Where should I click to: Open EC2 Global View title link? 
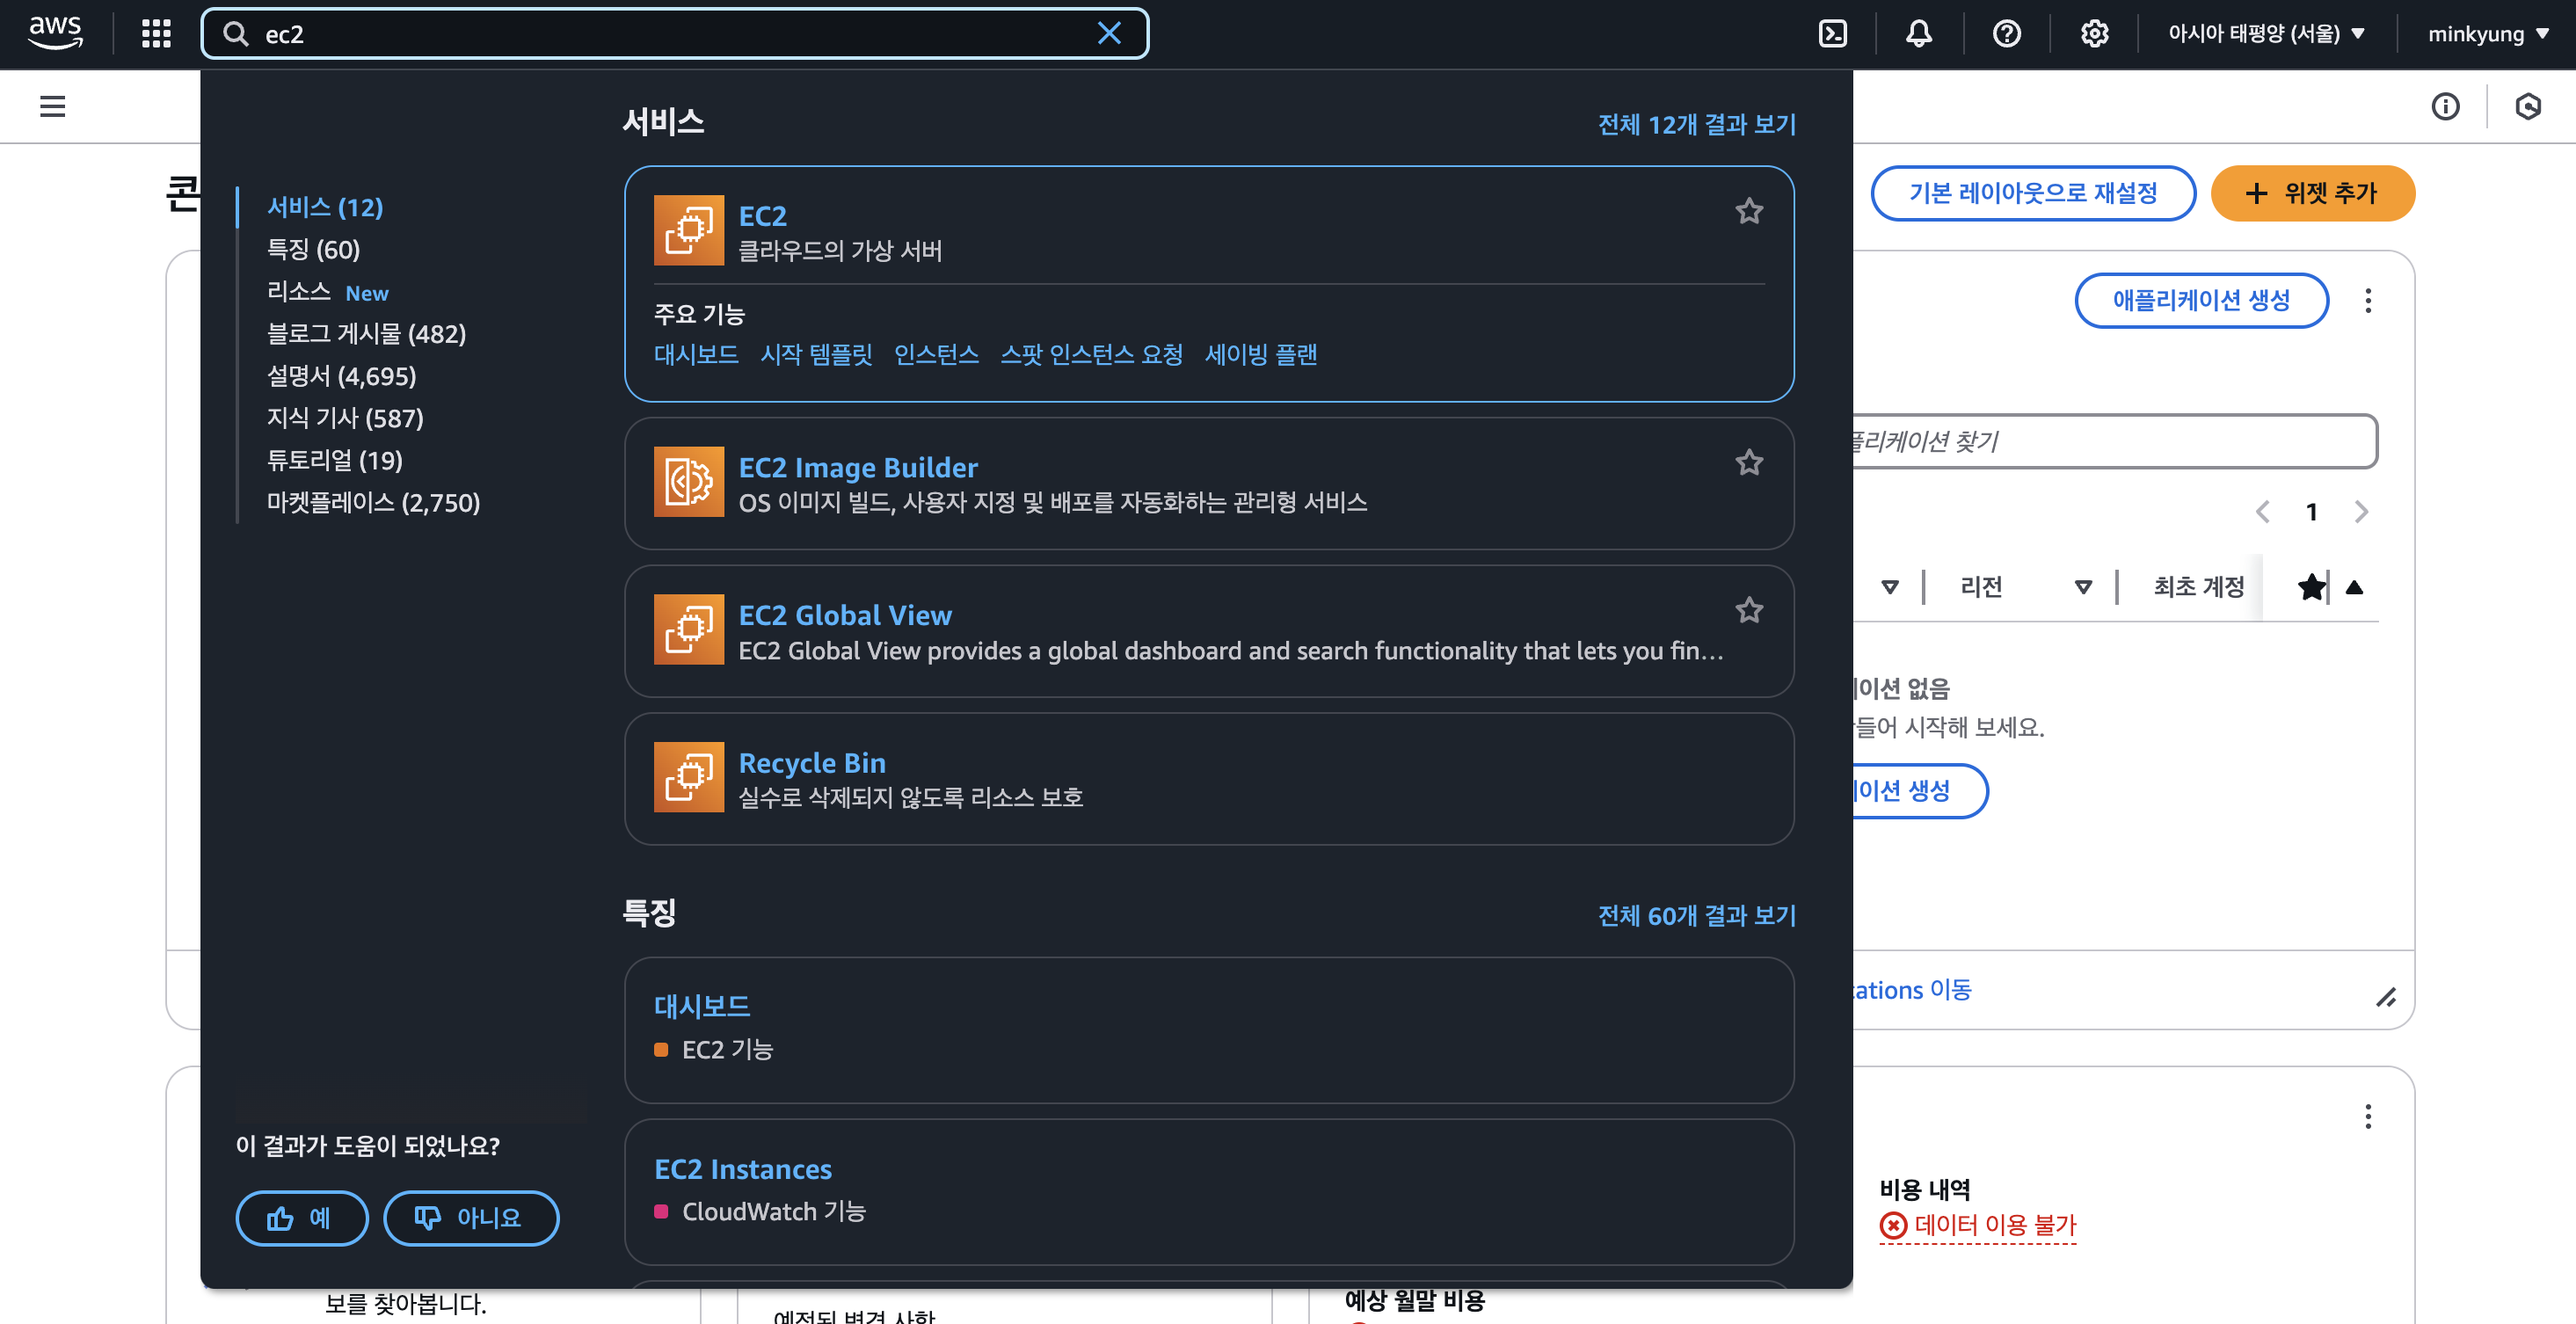845,615
